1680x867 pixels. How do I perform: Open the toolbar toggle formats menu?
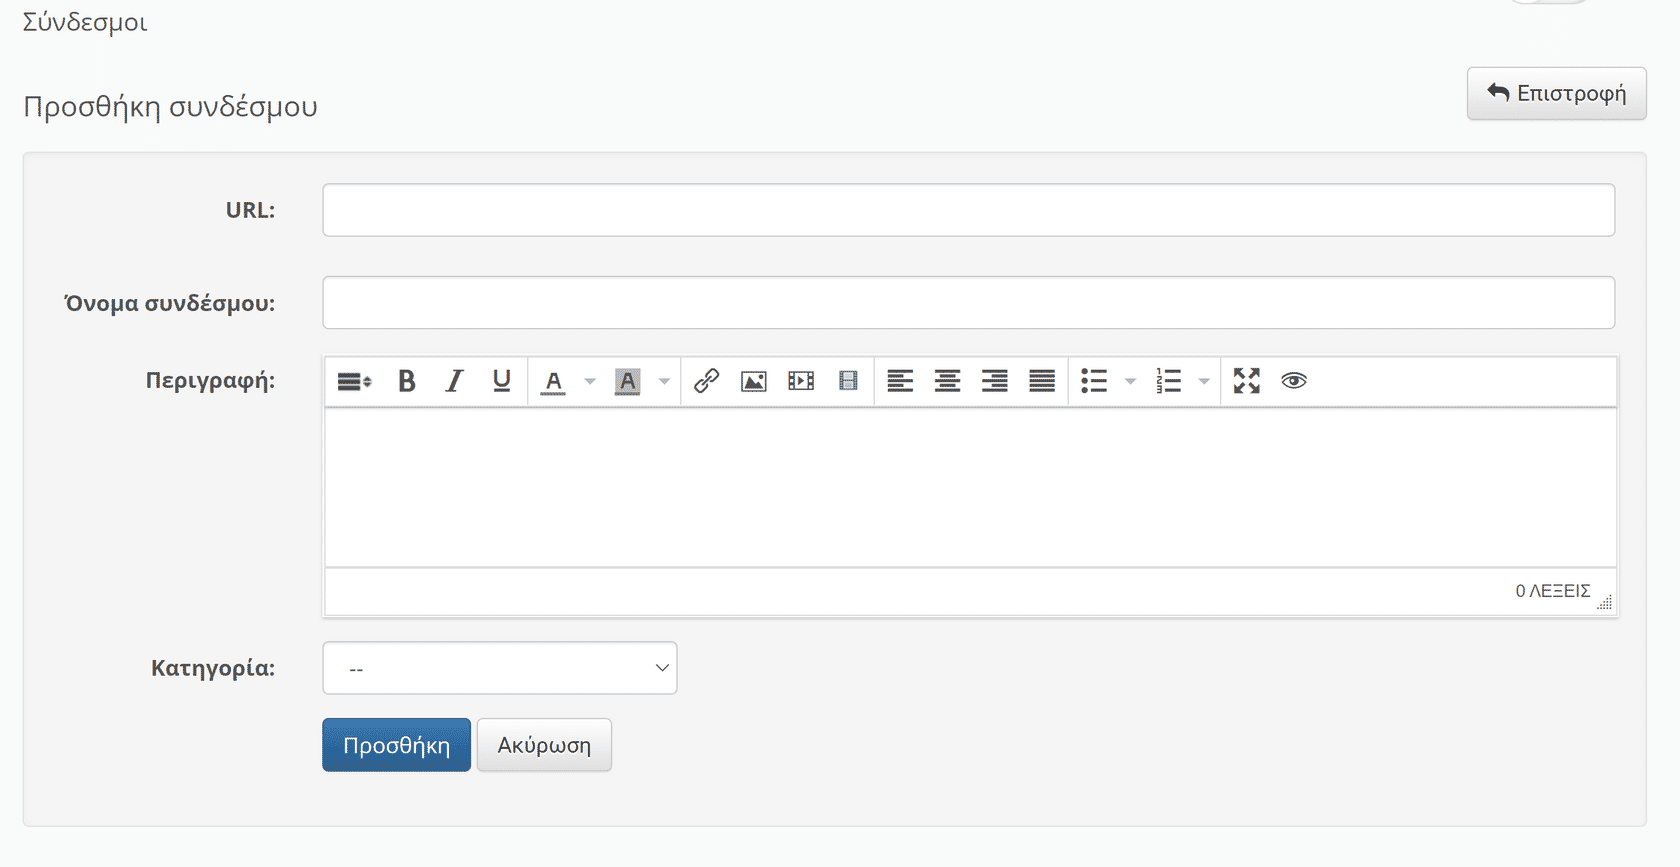point(354,381)
